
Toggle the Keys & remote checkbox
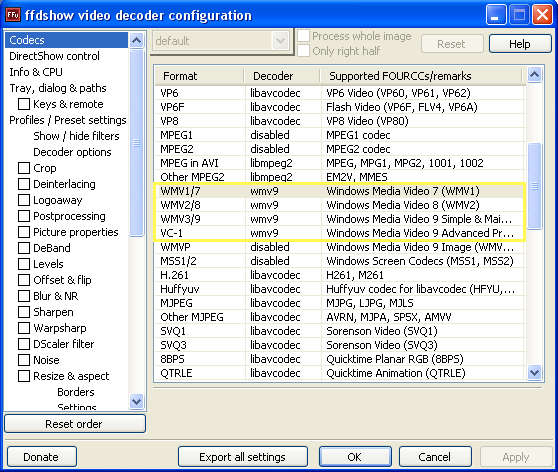tap(24, 104)
